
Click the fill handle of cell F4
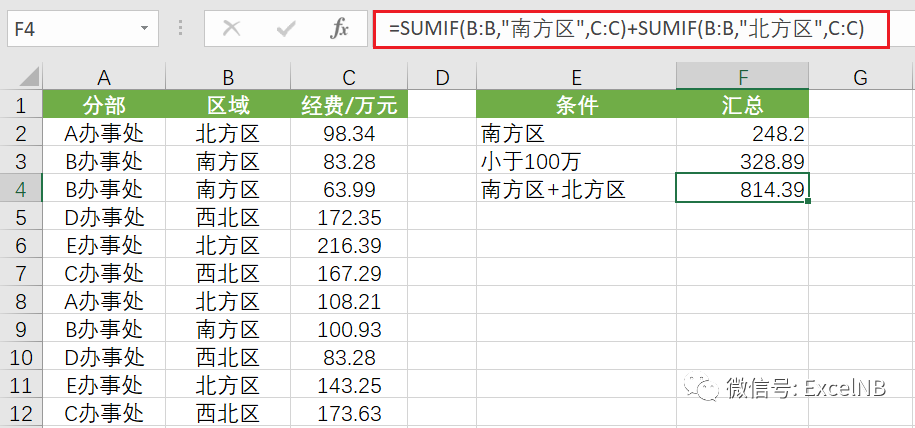809,201
